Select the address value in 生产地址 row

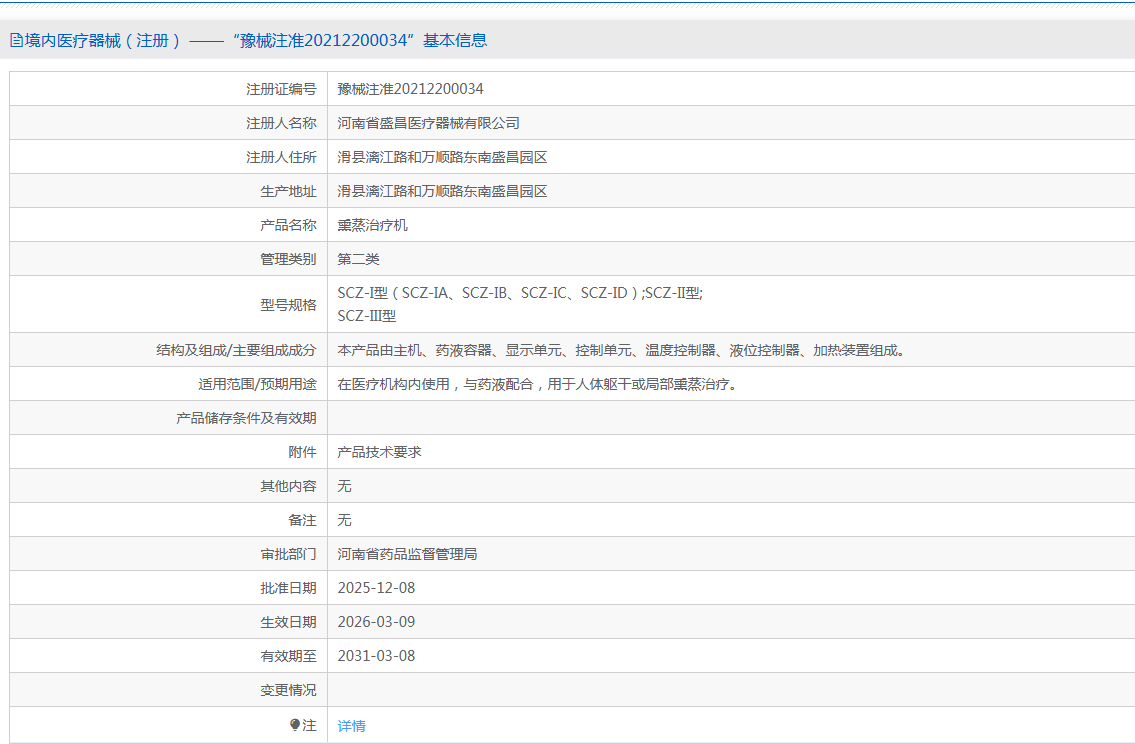point(442,191)
